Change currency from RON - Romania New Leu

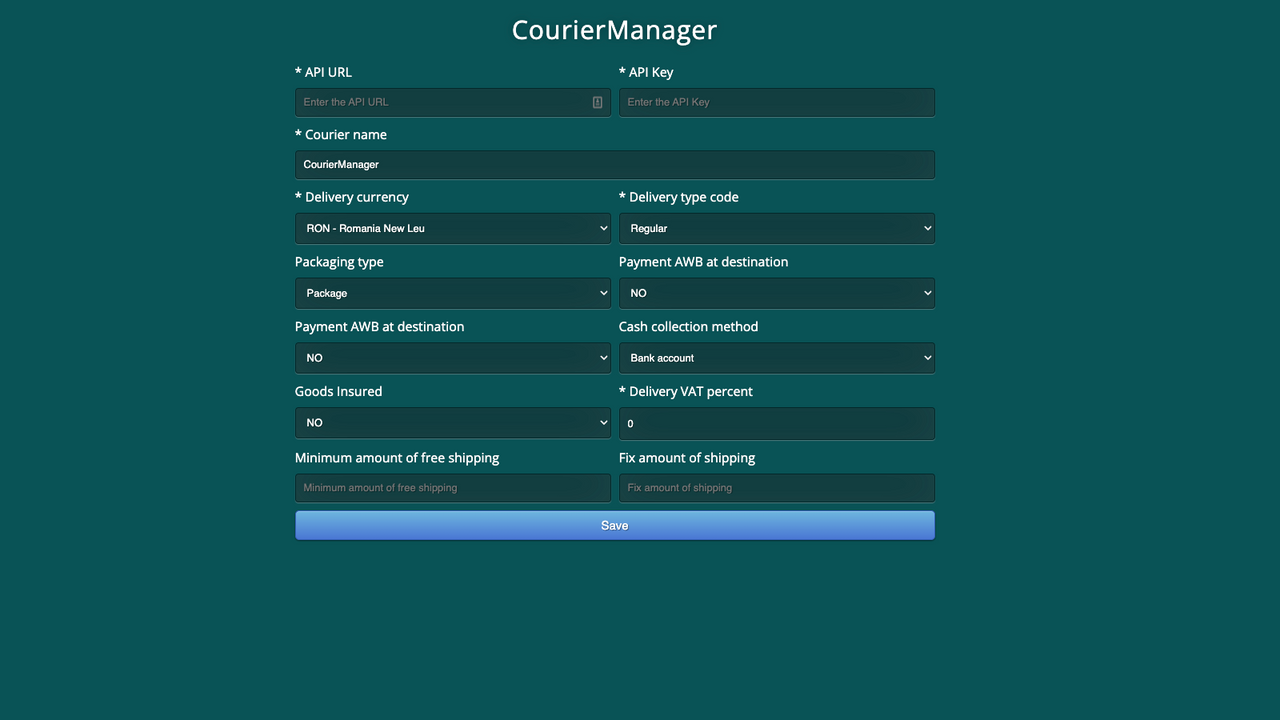pyautogui.click(x=452, y=228)
